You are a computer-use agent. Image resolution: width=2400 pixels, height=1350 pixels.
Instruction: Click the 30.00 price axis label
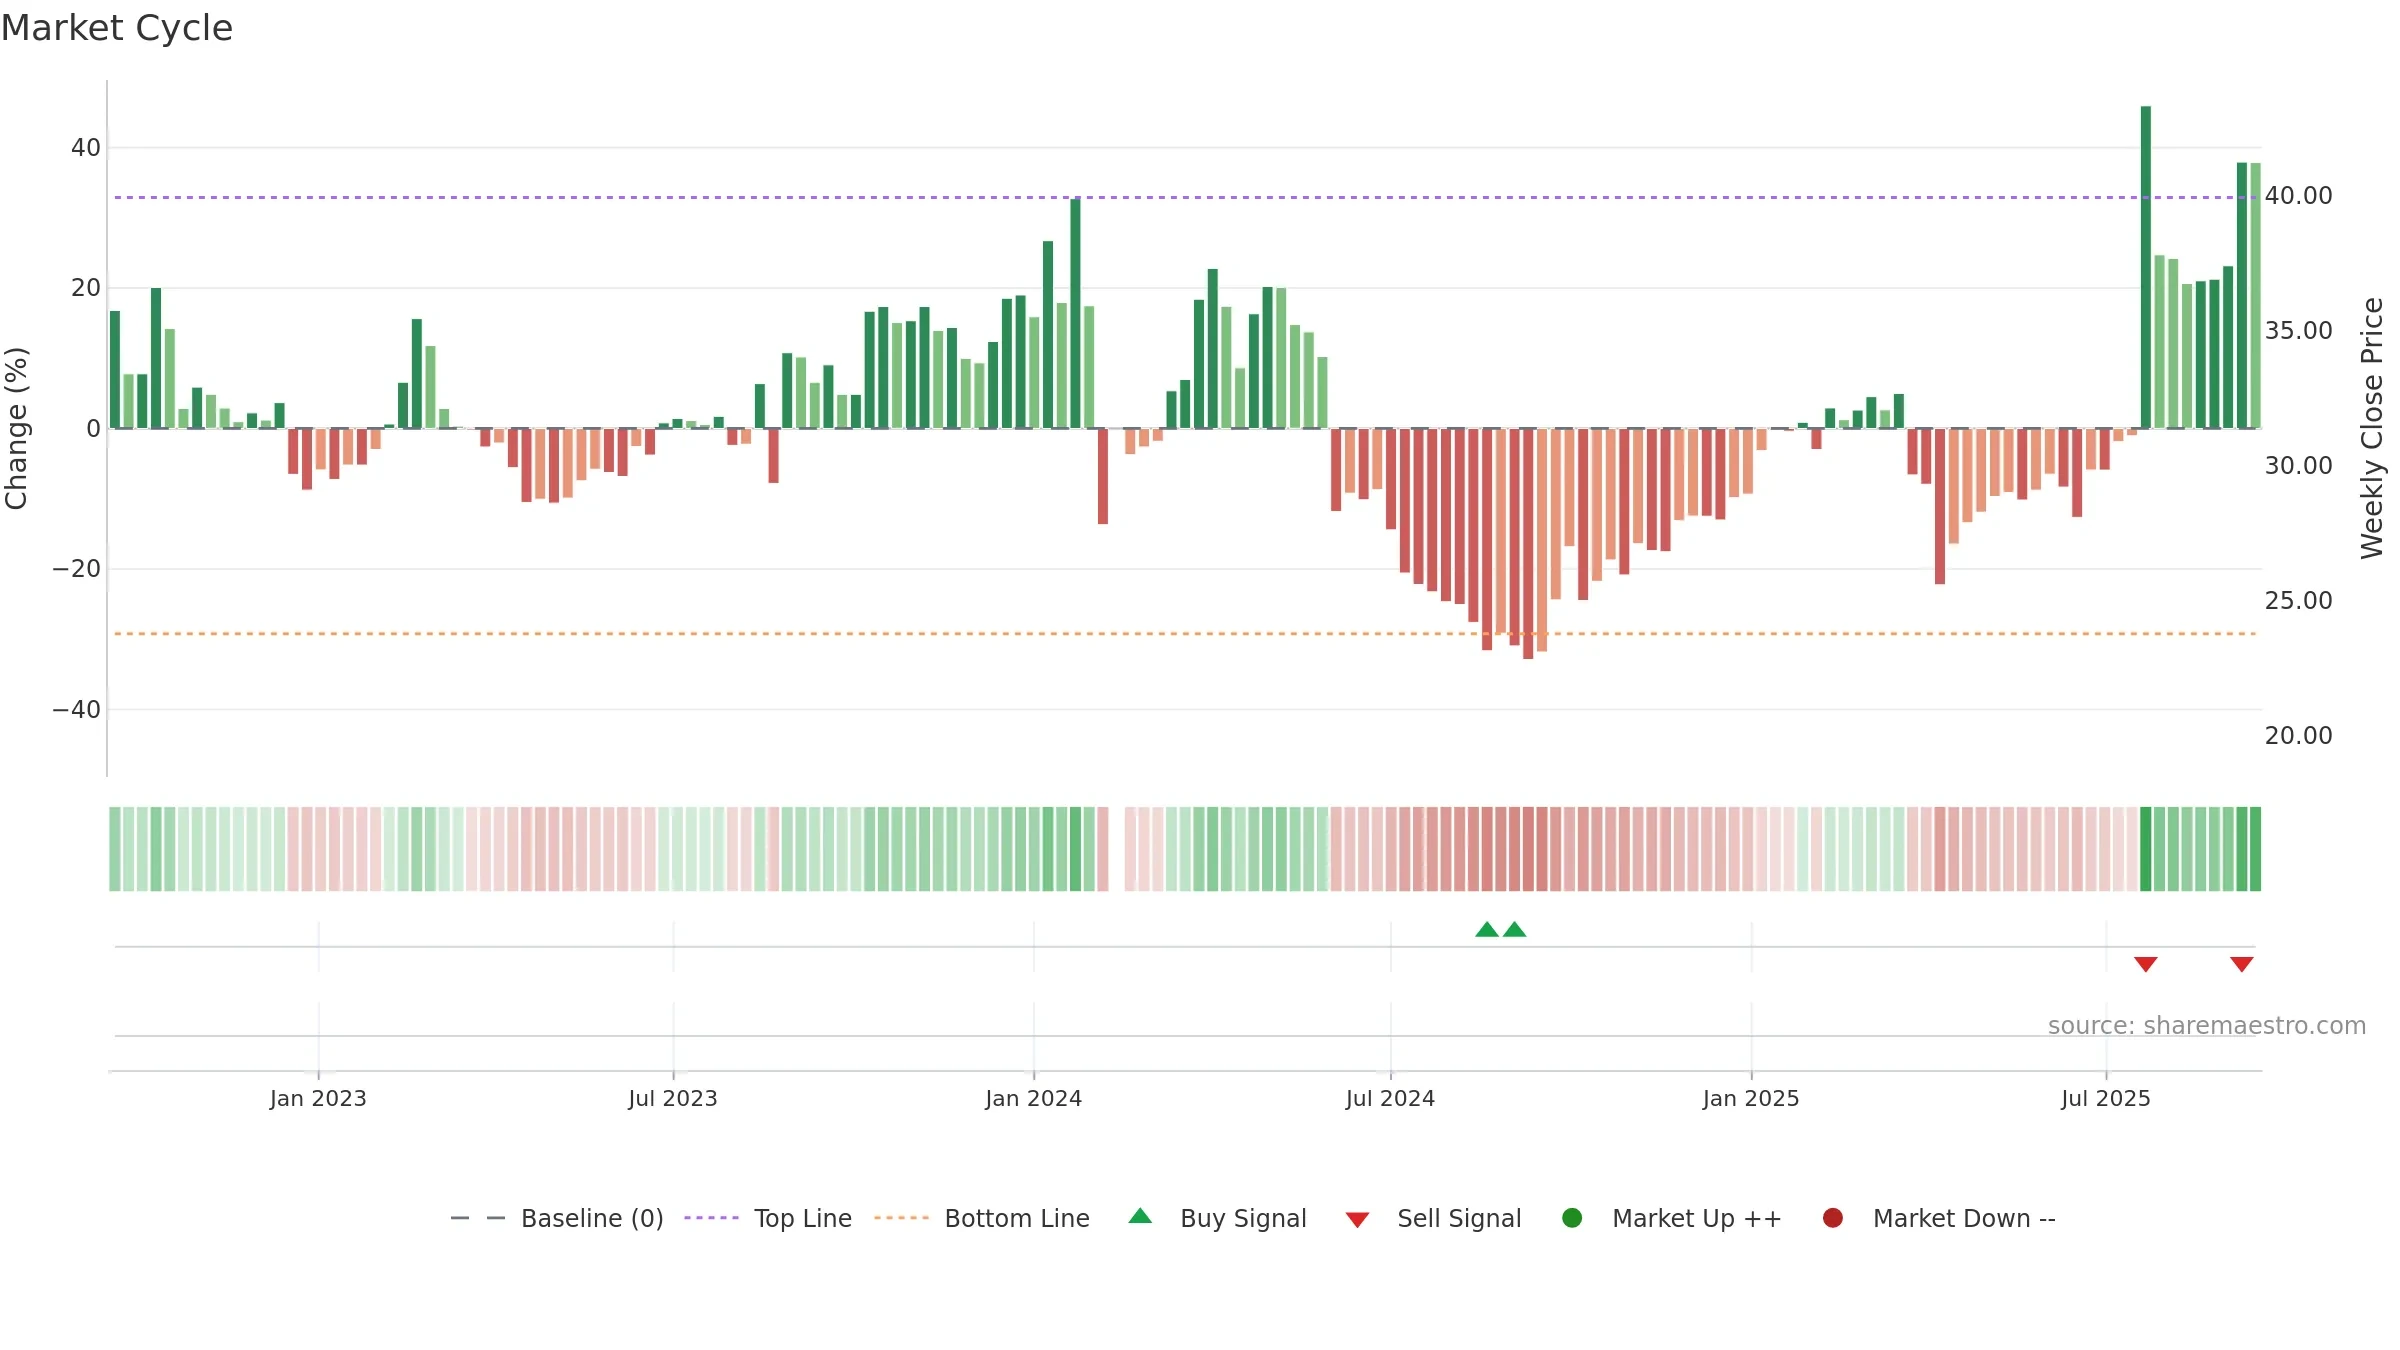click(2299, 466)
